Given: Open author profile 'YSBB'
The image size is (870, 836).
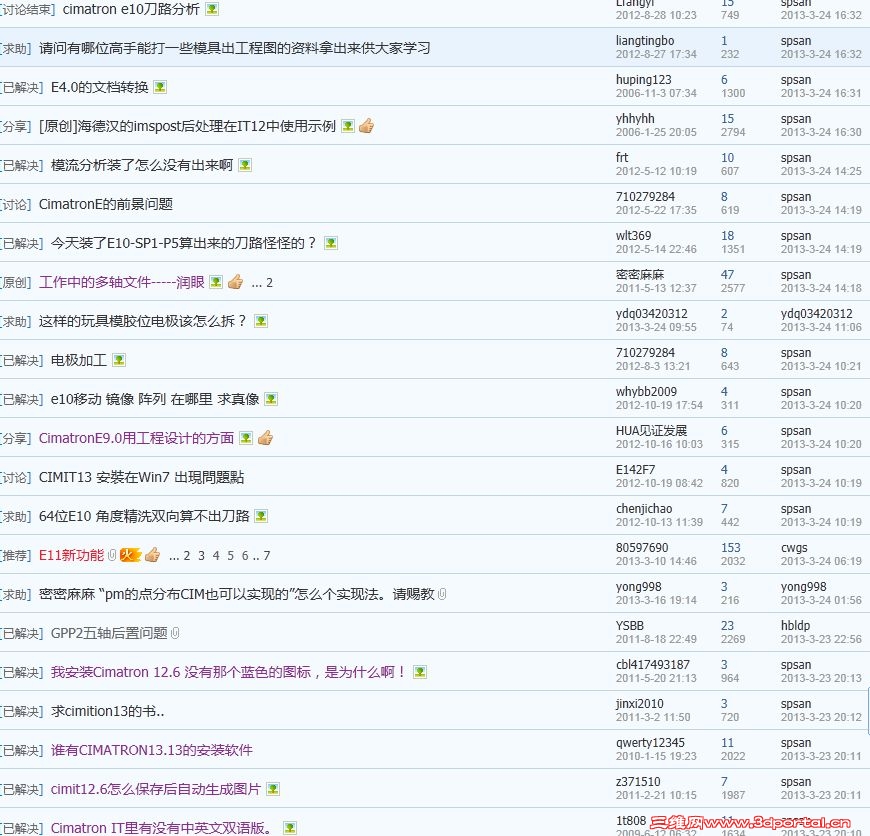Looking at the screenshot, I should click(630, 626).
